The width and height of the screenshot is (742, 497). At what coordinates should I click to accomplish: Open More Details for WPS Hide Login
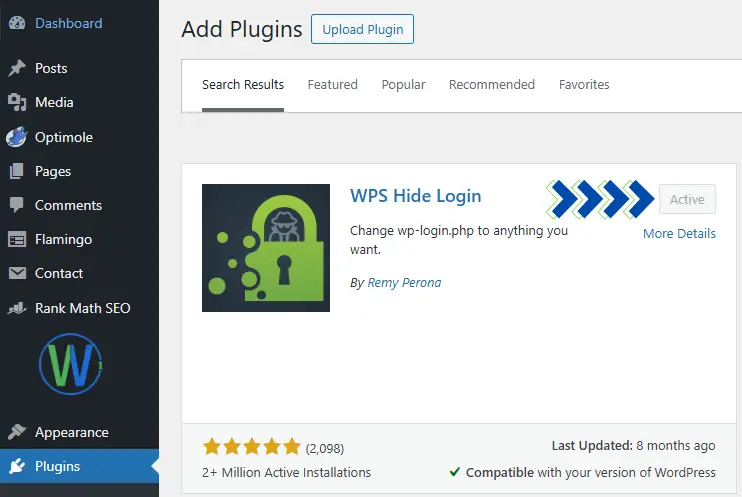[x=679, y=233]
